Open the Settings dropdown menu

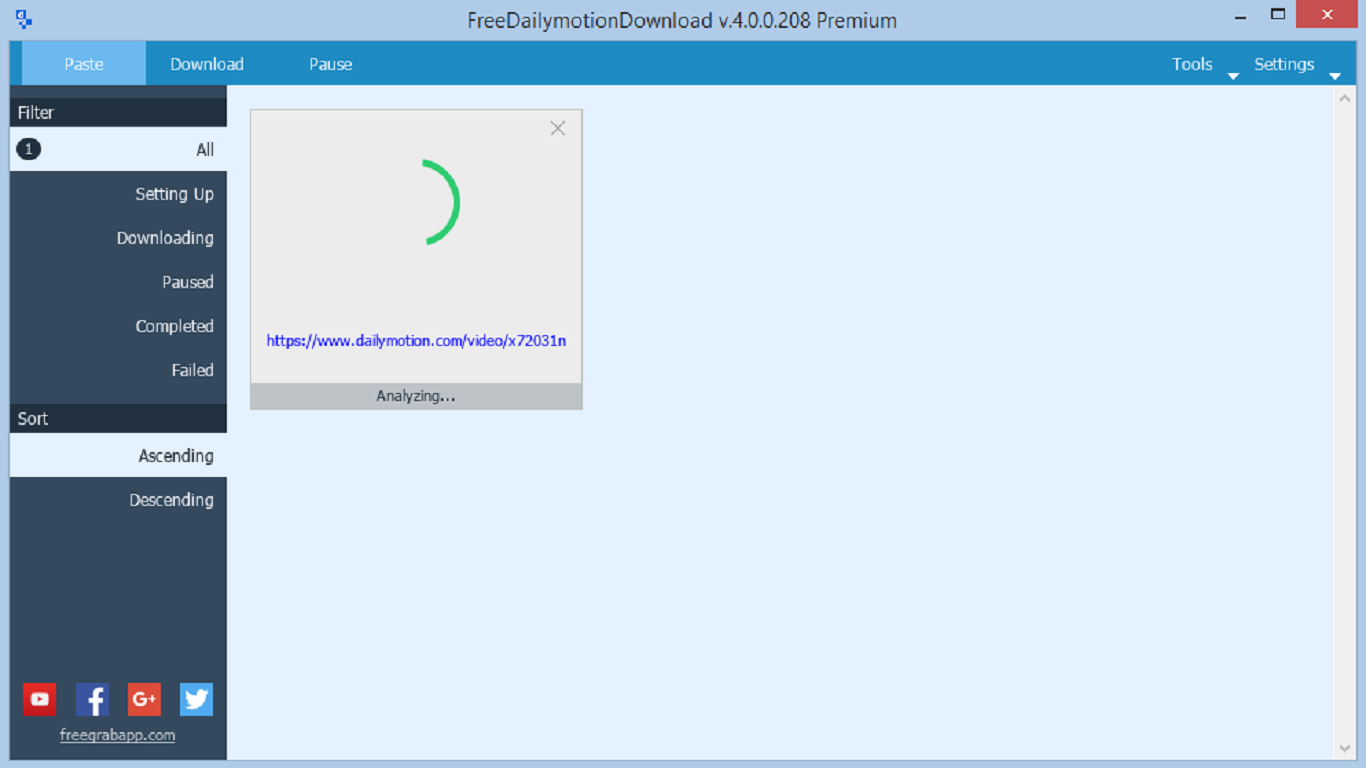pos(1296,64)
